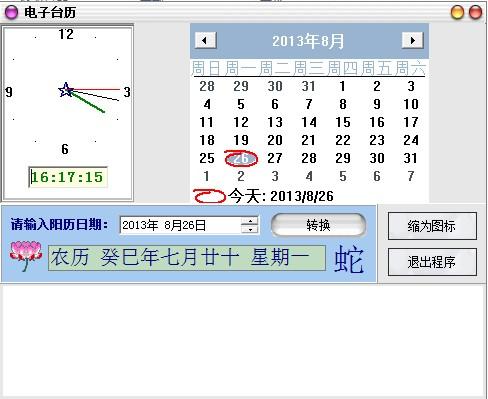Screen dimensions: 488x399
Task: Select August 27 in calendar
Action: click(275, 158)
